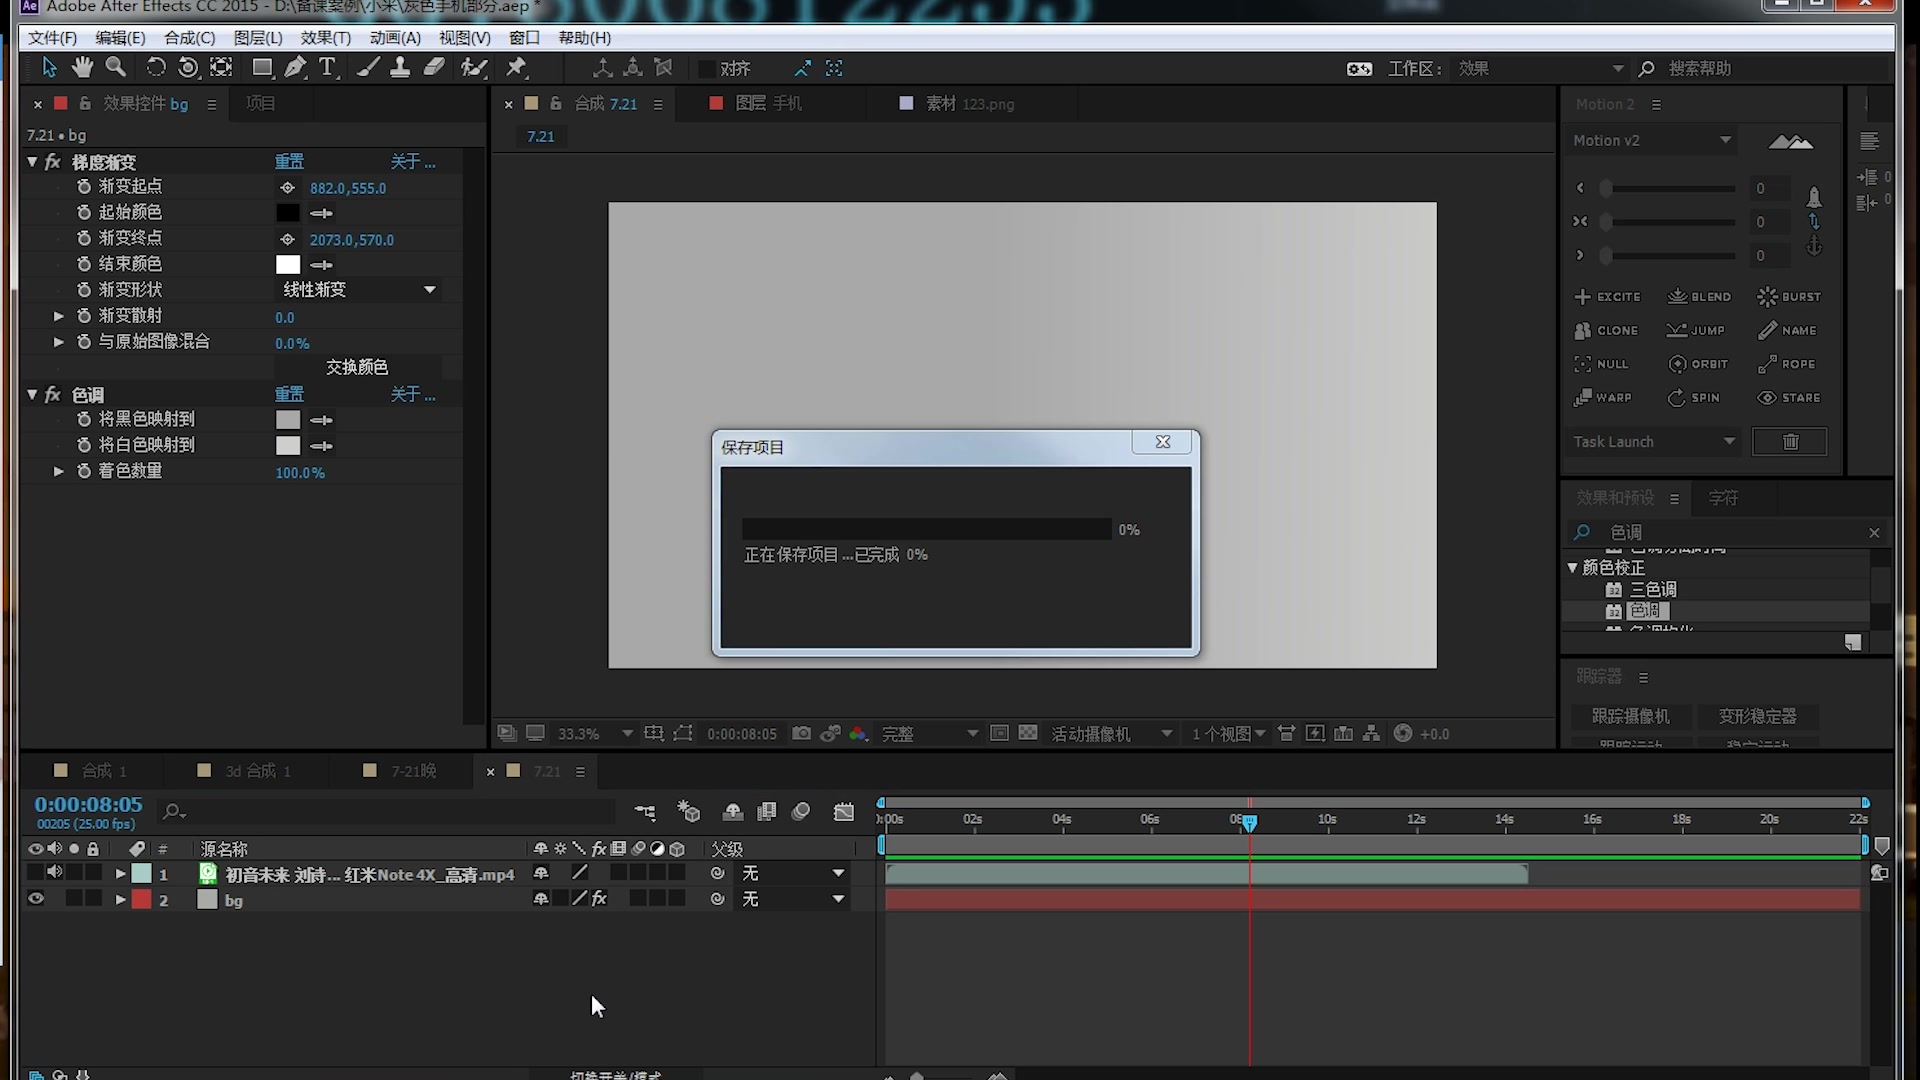
Task: Click the Motion v2 CLONE button
Action: point(1606,330)
